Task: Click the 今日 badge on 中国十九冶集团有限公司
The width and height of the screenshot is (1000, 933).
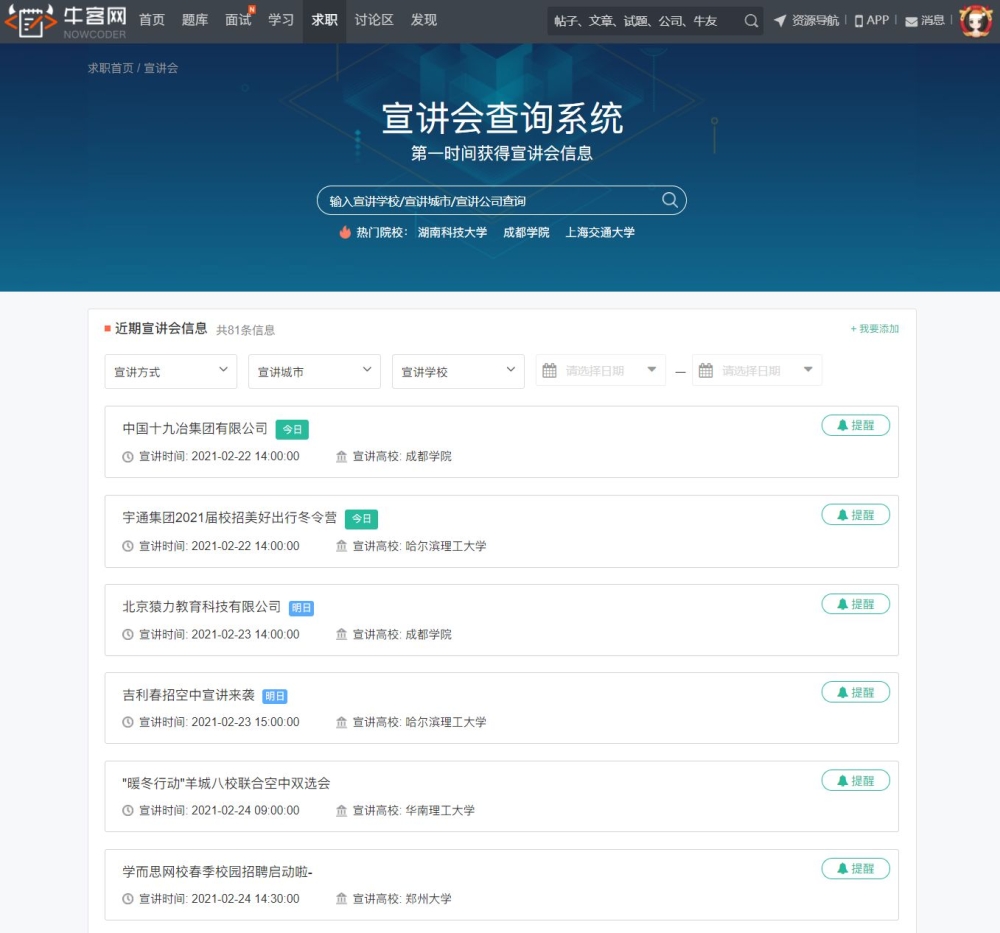Action: 292,429
